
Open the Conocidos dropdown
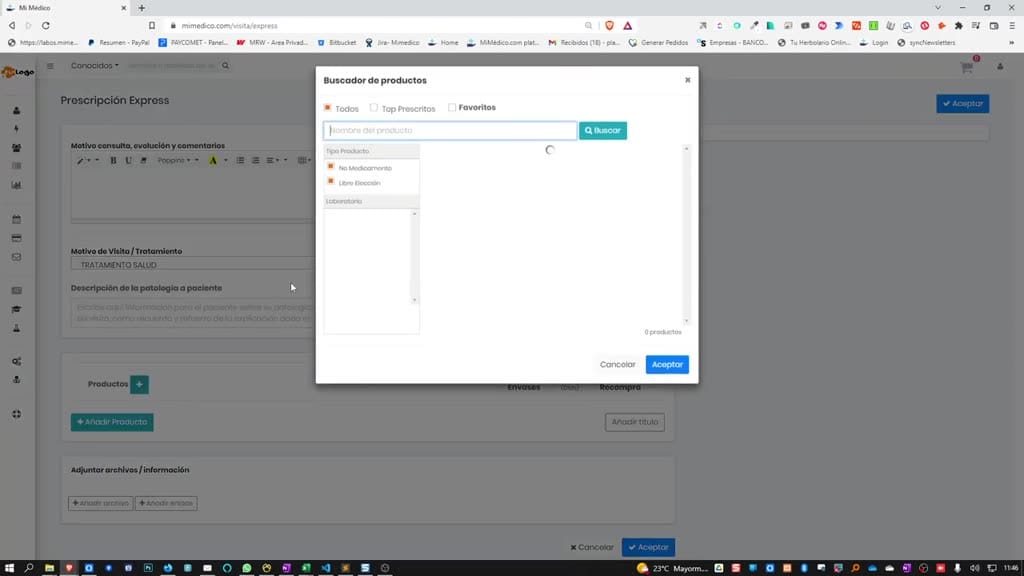[95, 65]
